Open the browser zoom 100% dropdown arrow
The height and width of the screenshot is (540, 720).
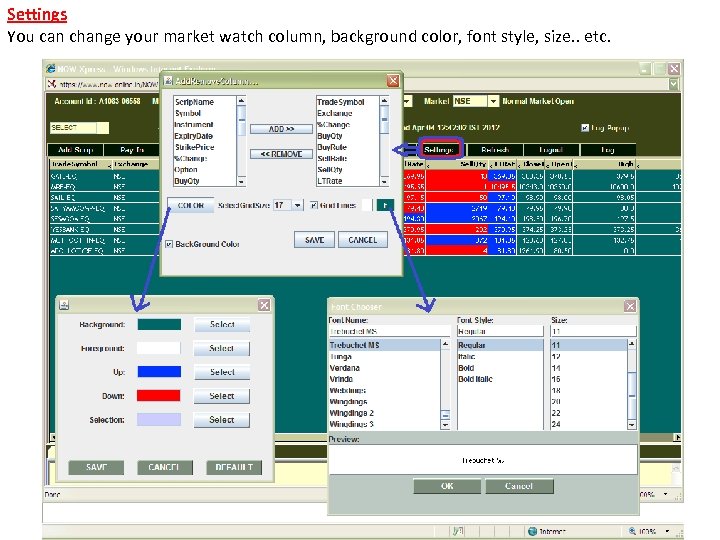click(x=667, y=531)
